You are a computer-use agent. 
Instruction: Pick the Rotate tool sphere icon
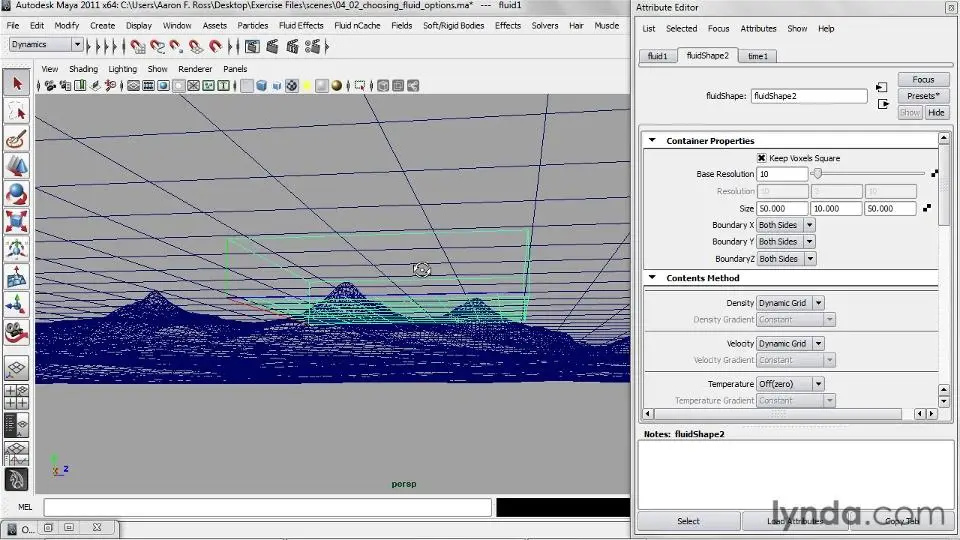[x=17, y=194]
